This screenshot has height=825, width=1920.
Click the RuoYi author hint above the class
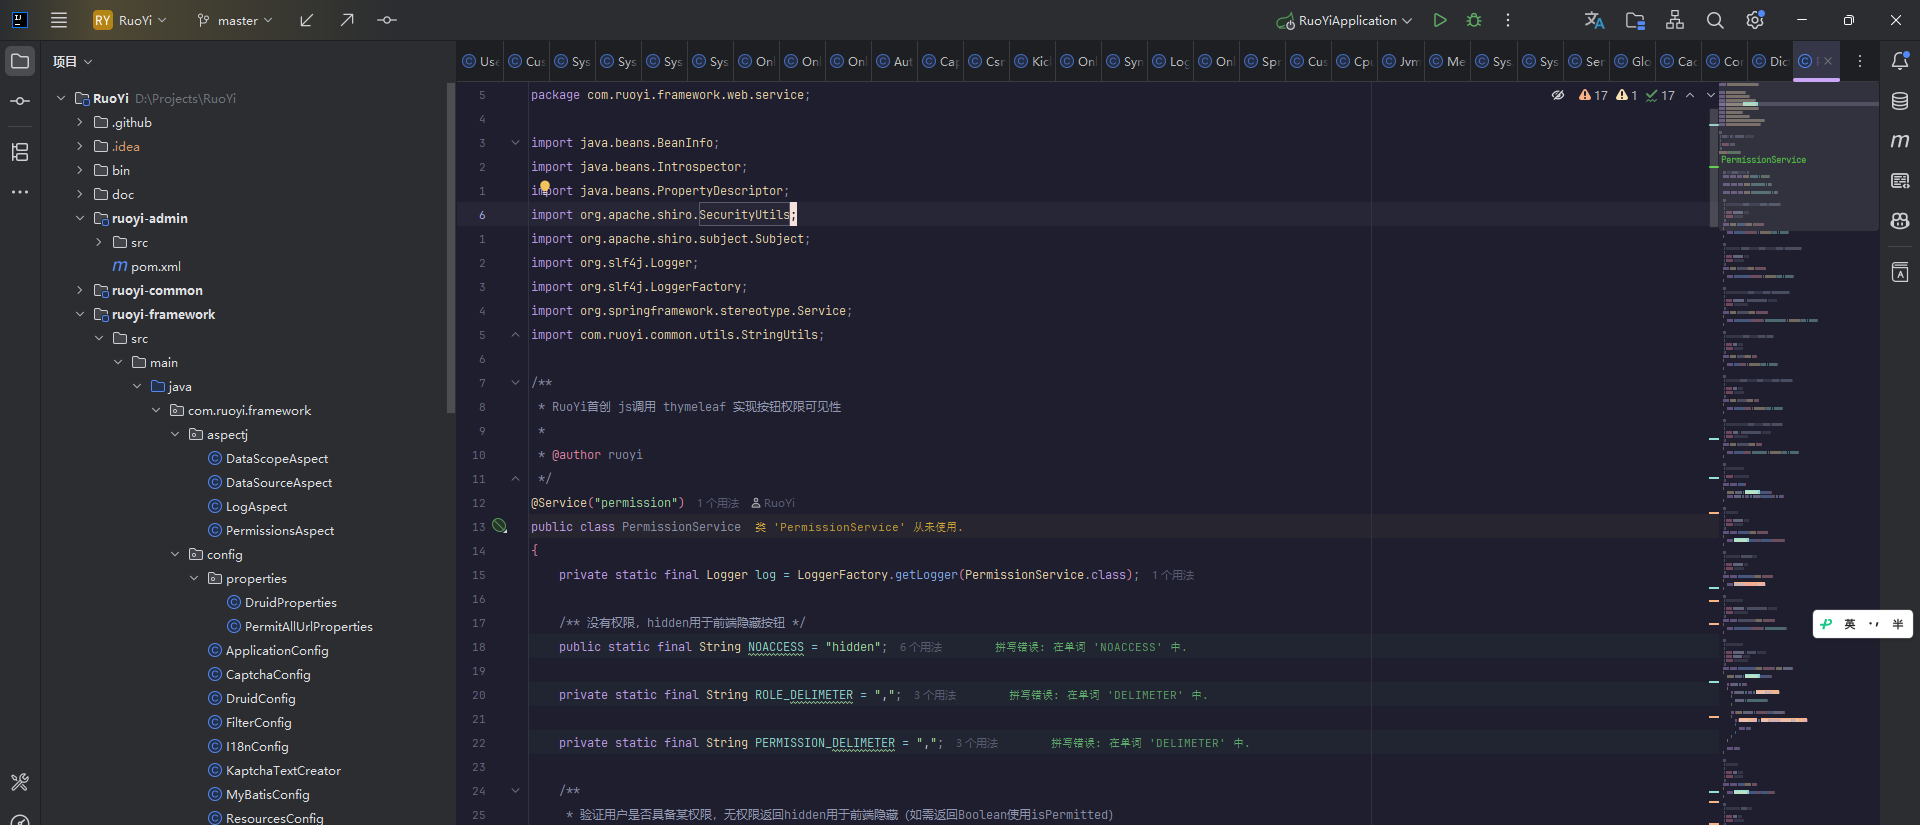coord(773,503)
